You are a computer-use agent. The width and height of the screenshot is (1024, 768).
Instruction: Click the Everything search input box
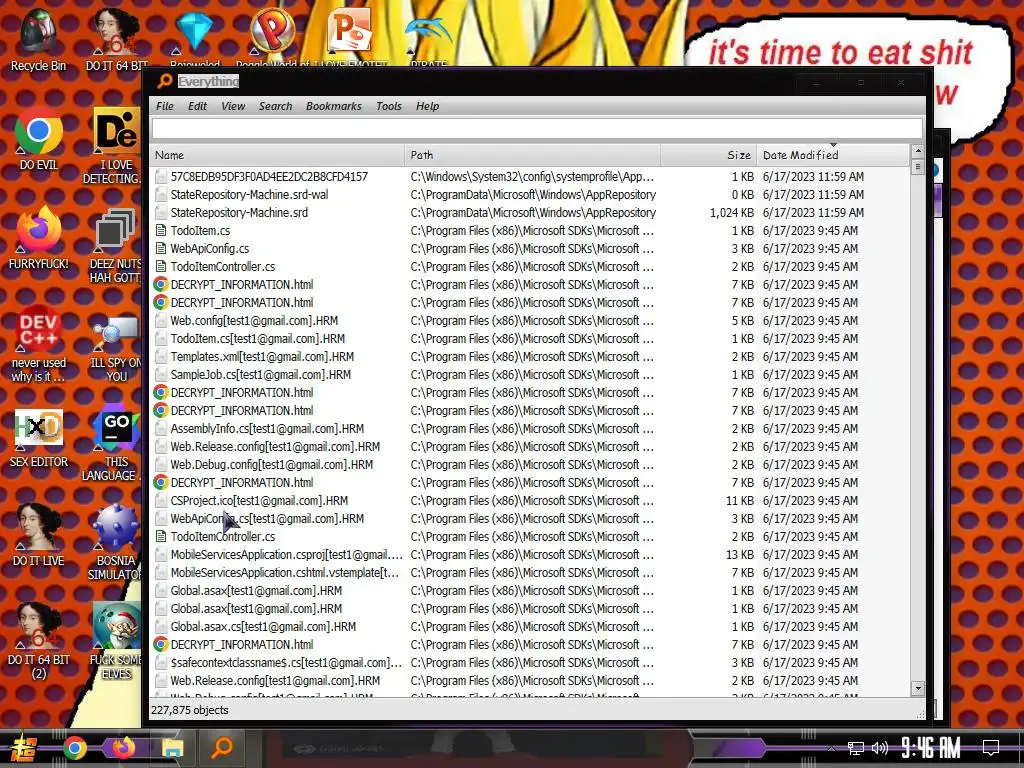[537, 129]
